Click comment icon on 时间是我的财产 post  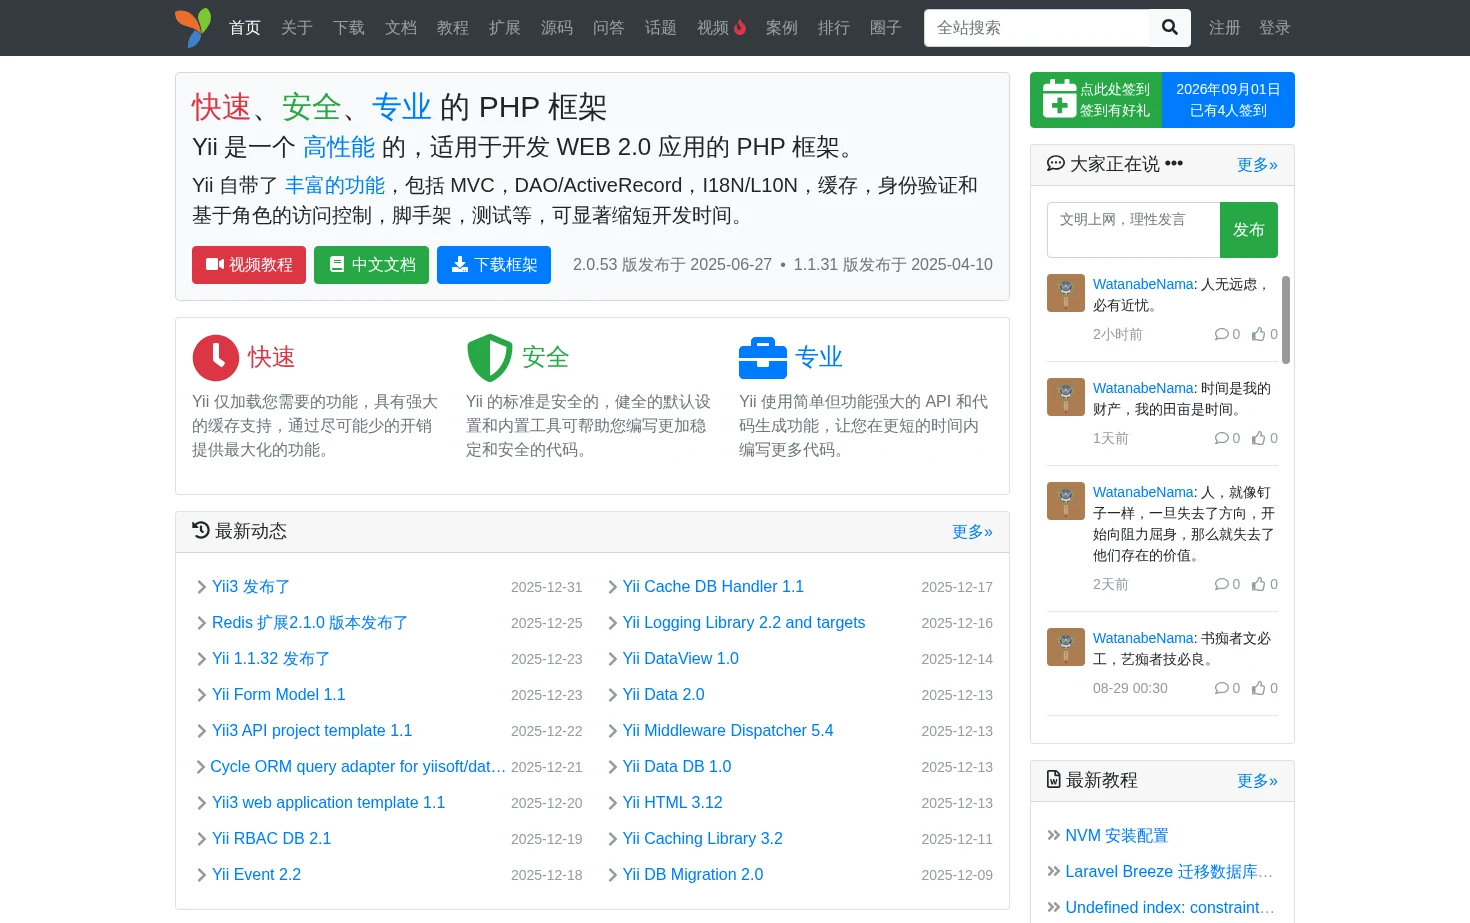click(1221, 438)
